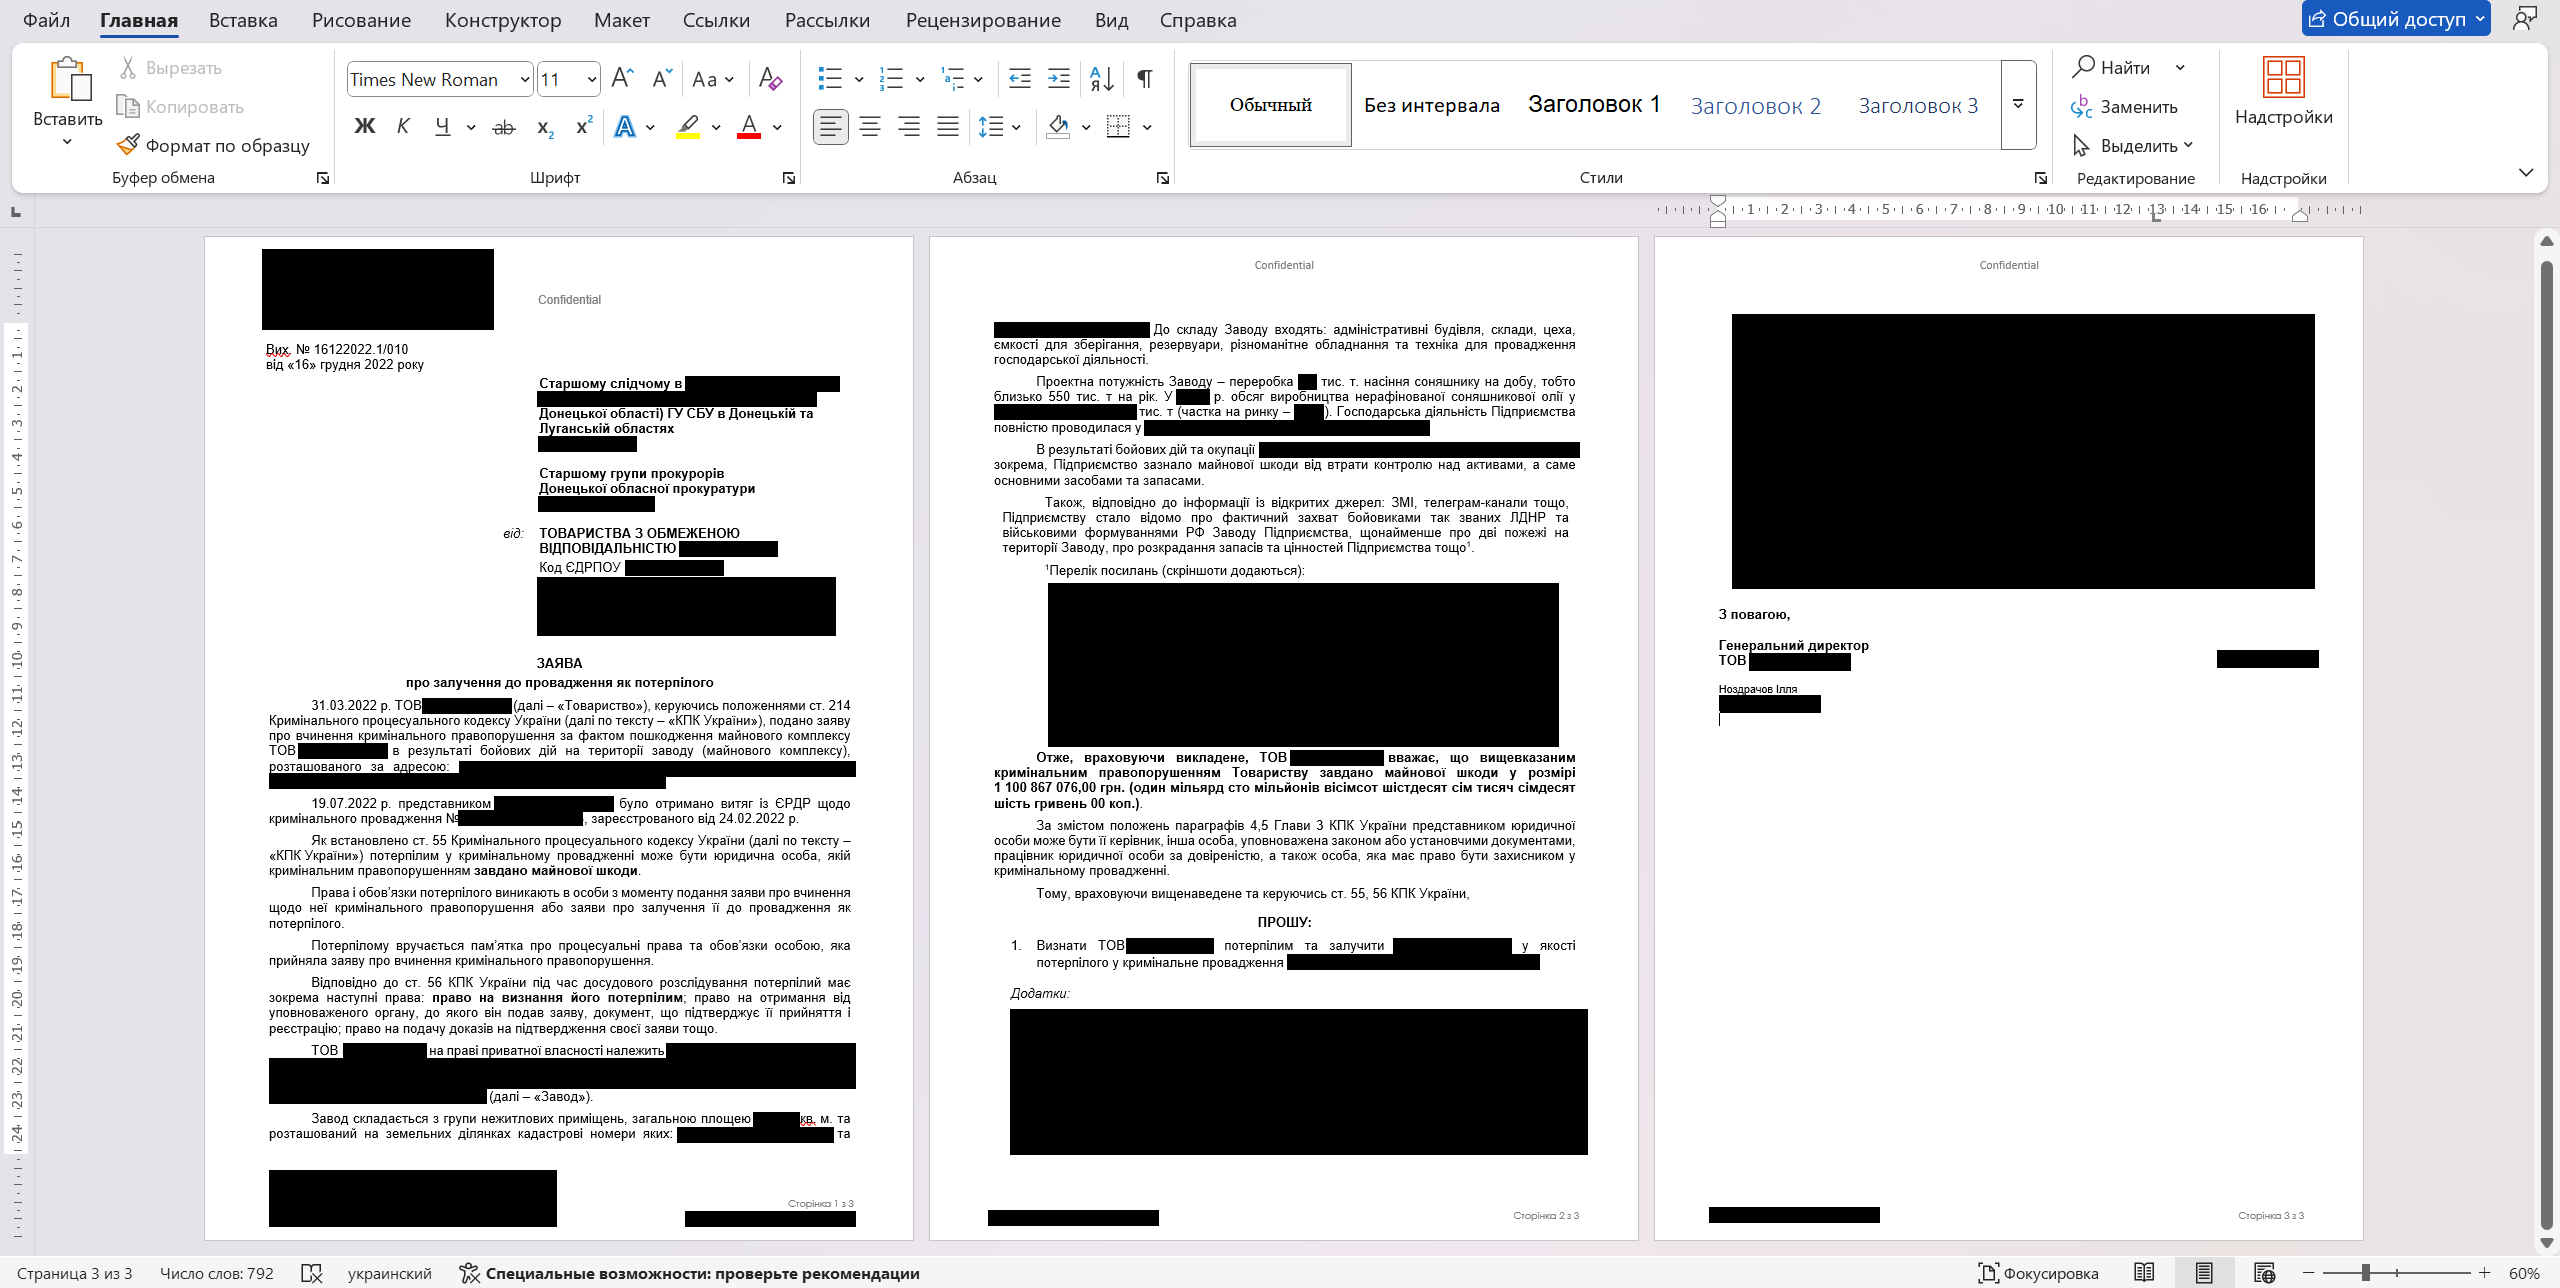
Task: Collapse the ribbon with the chevron
Action: [x=2526, y=173]
